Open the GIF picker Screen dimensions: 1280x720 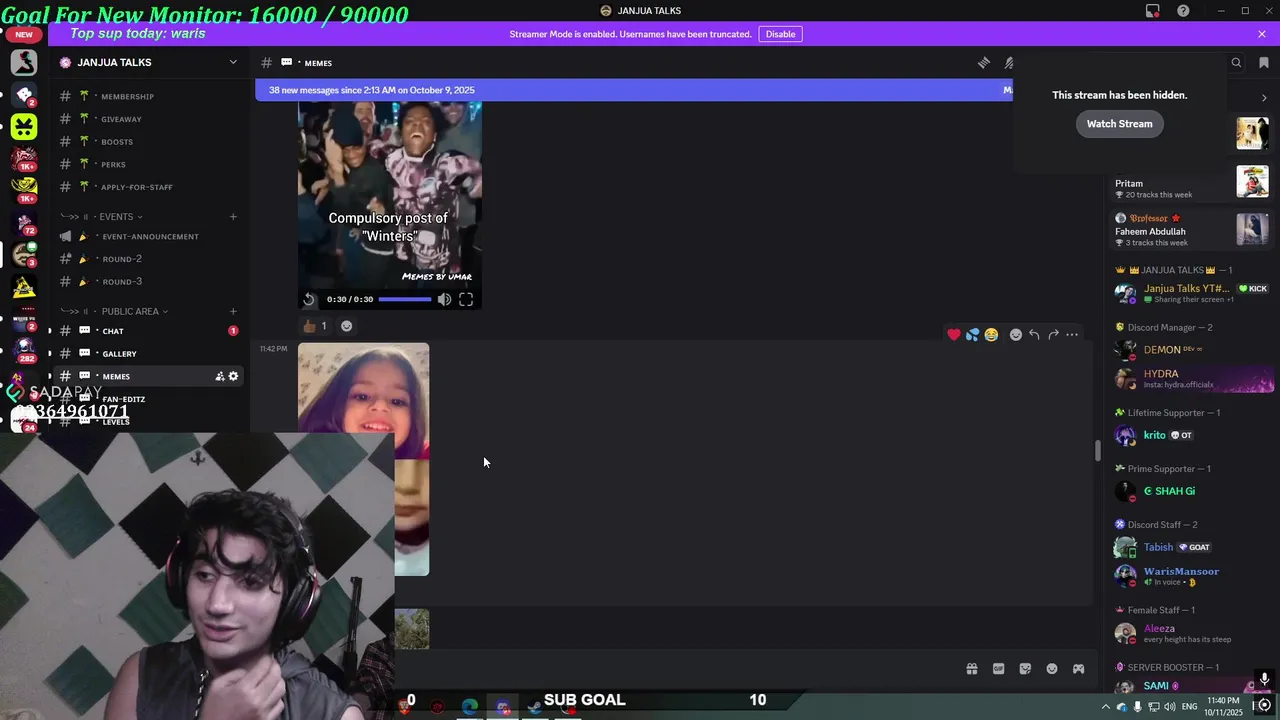pos(998,669)
